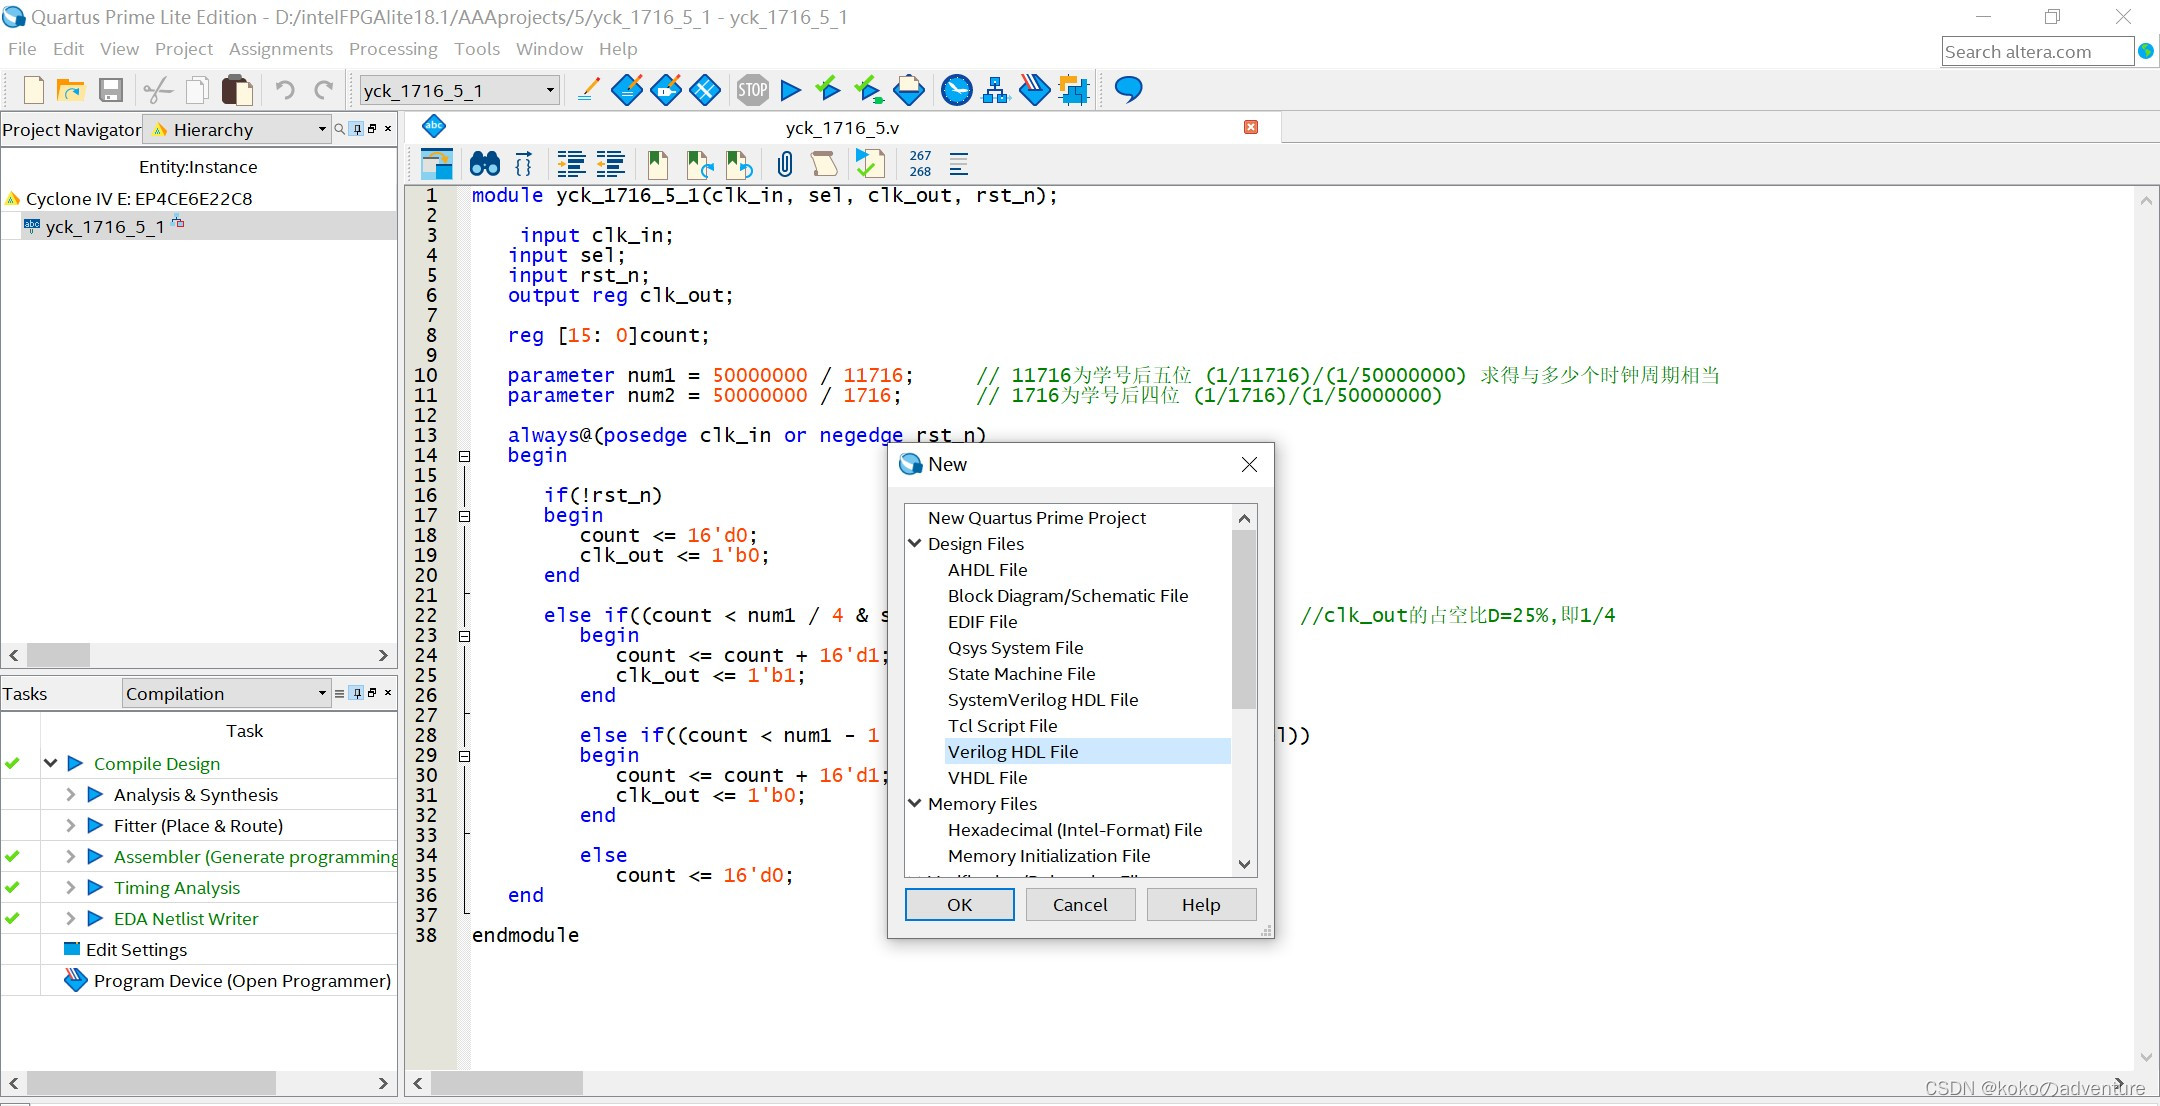Viewport: 2160px width, 1106px height.
Task: Click the New file icon in main toolbar
Action: (x=33, y=90)
